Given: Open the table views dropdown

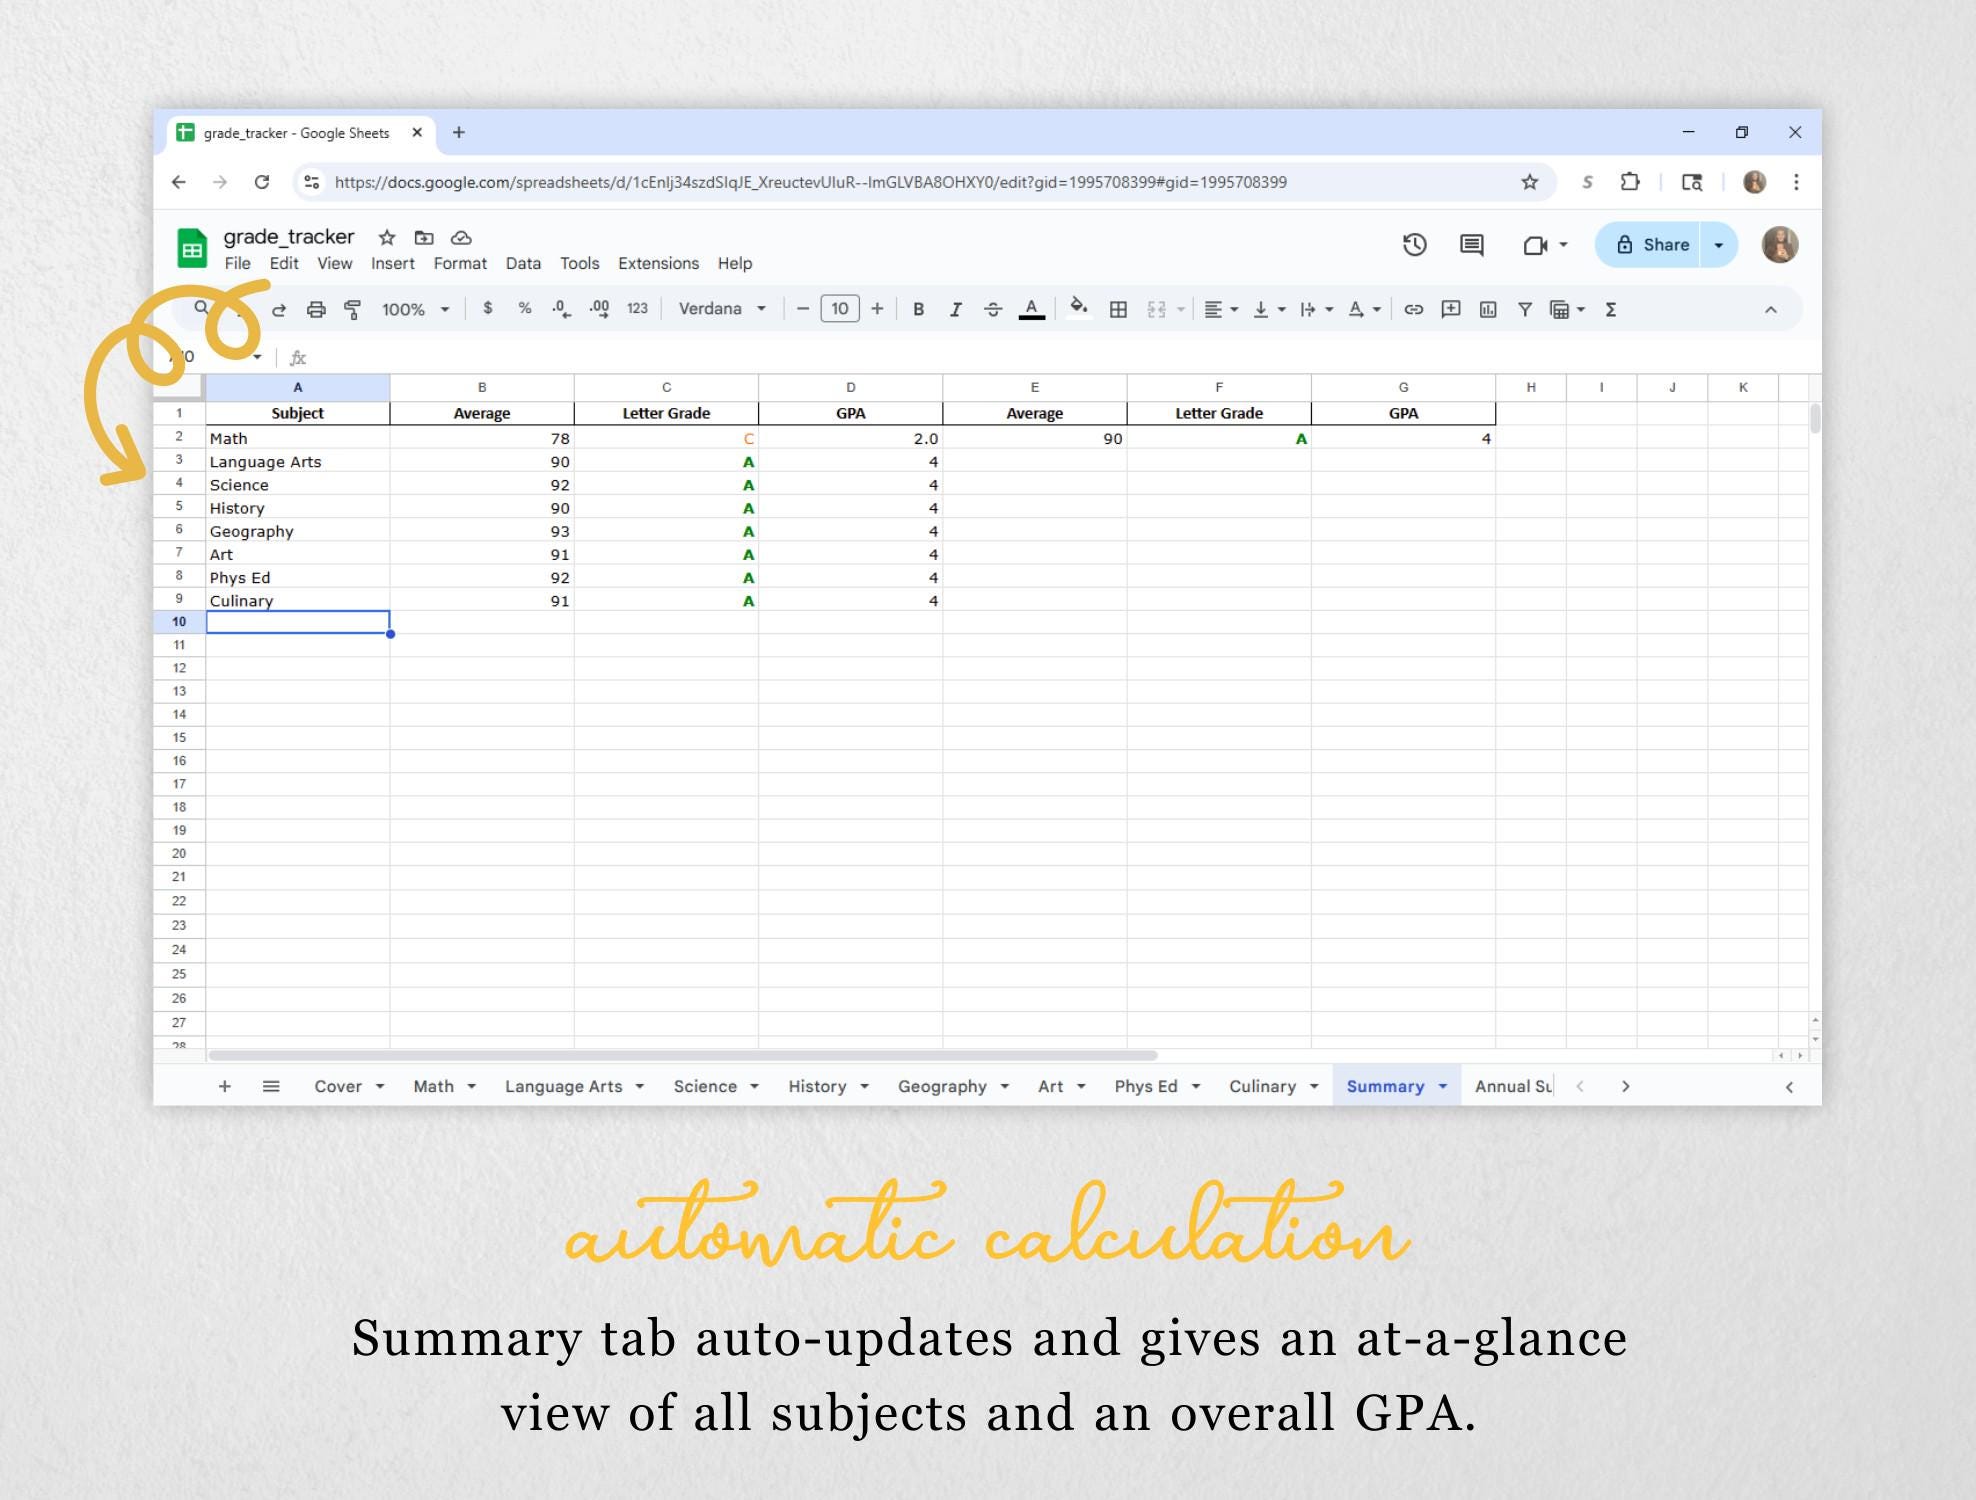Looking at the screenshot, I should [1567, 310].
